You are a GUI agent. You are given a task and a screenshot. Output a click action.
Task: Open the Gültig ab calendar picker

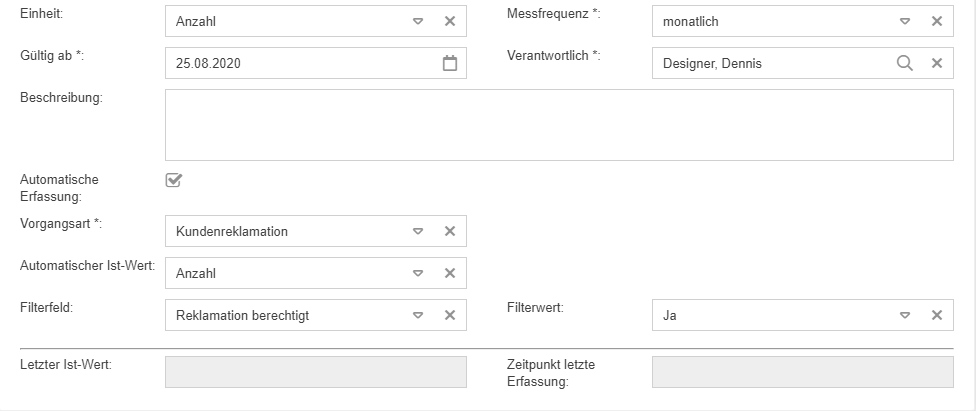[x=450, y=63]
